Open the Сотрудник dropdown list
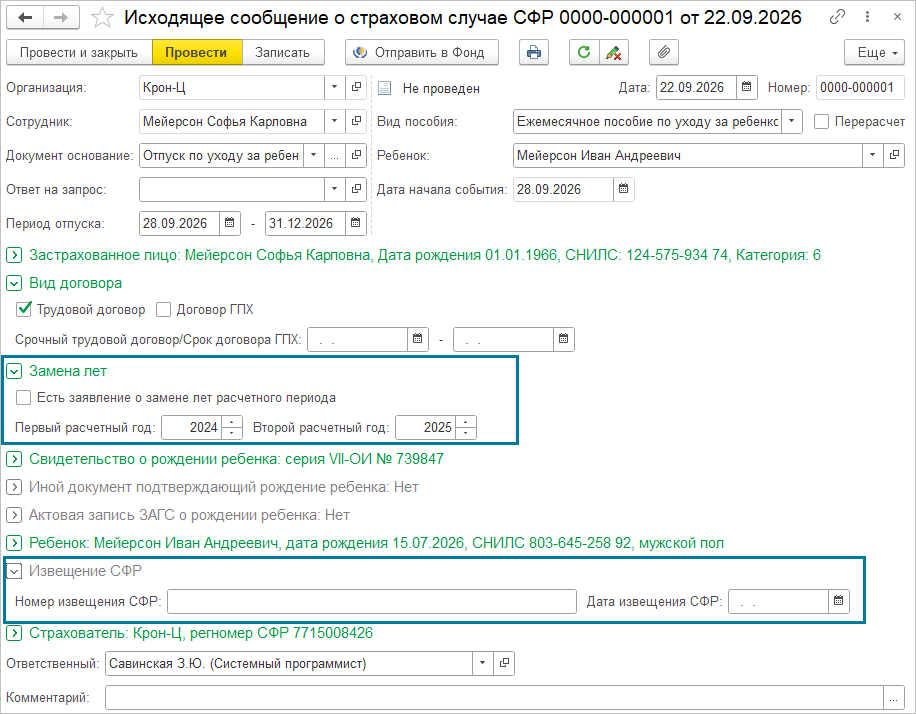 (334, 122)
